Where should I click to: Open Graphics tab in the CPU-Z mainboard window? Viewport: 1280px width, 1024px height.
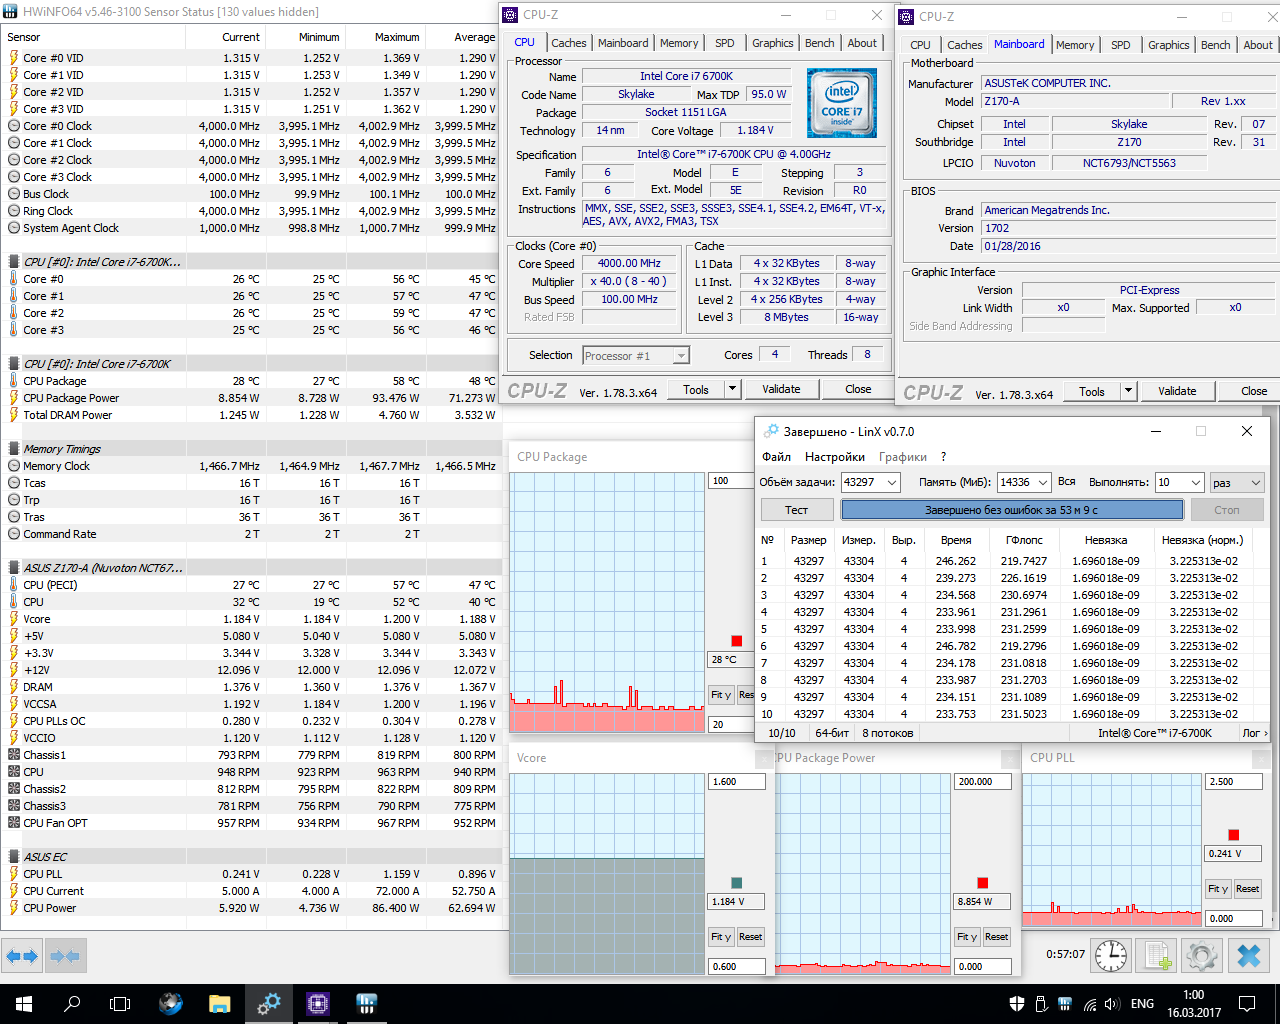pyautogui.click(x=1169, y=45)
